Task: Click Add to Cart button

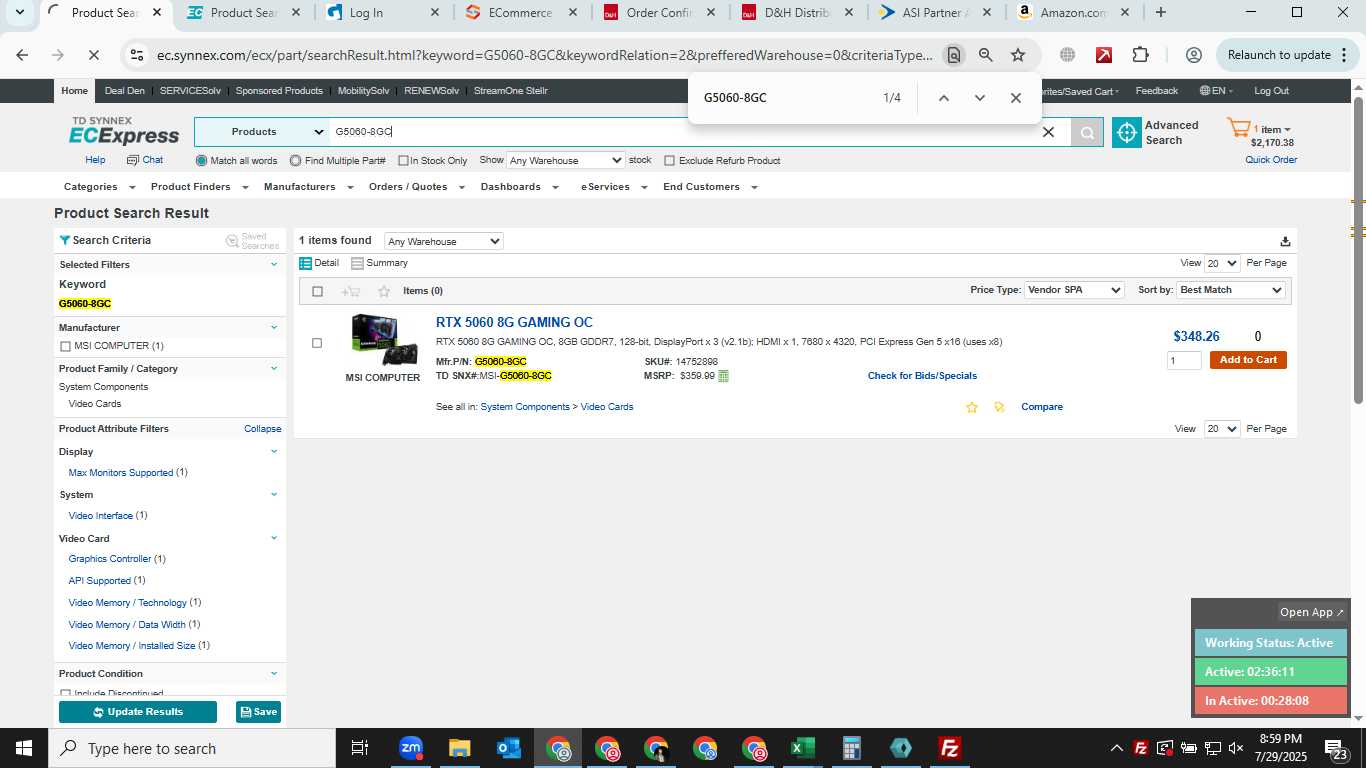Action: coord(1248,360)
